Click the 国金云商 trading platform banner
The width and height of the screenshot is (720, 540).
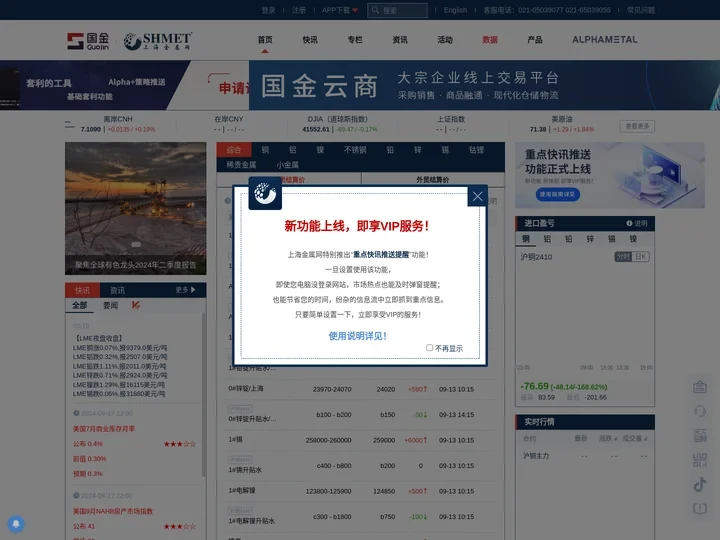pos(484,85)
